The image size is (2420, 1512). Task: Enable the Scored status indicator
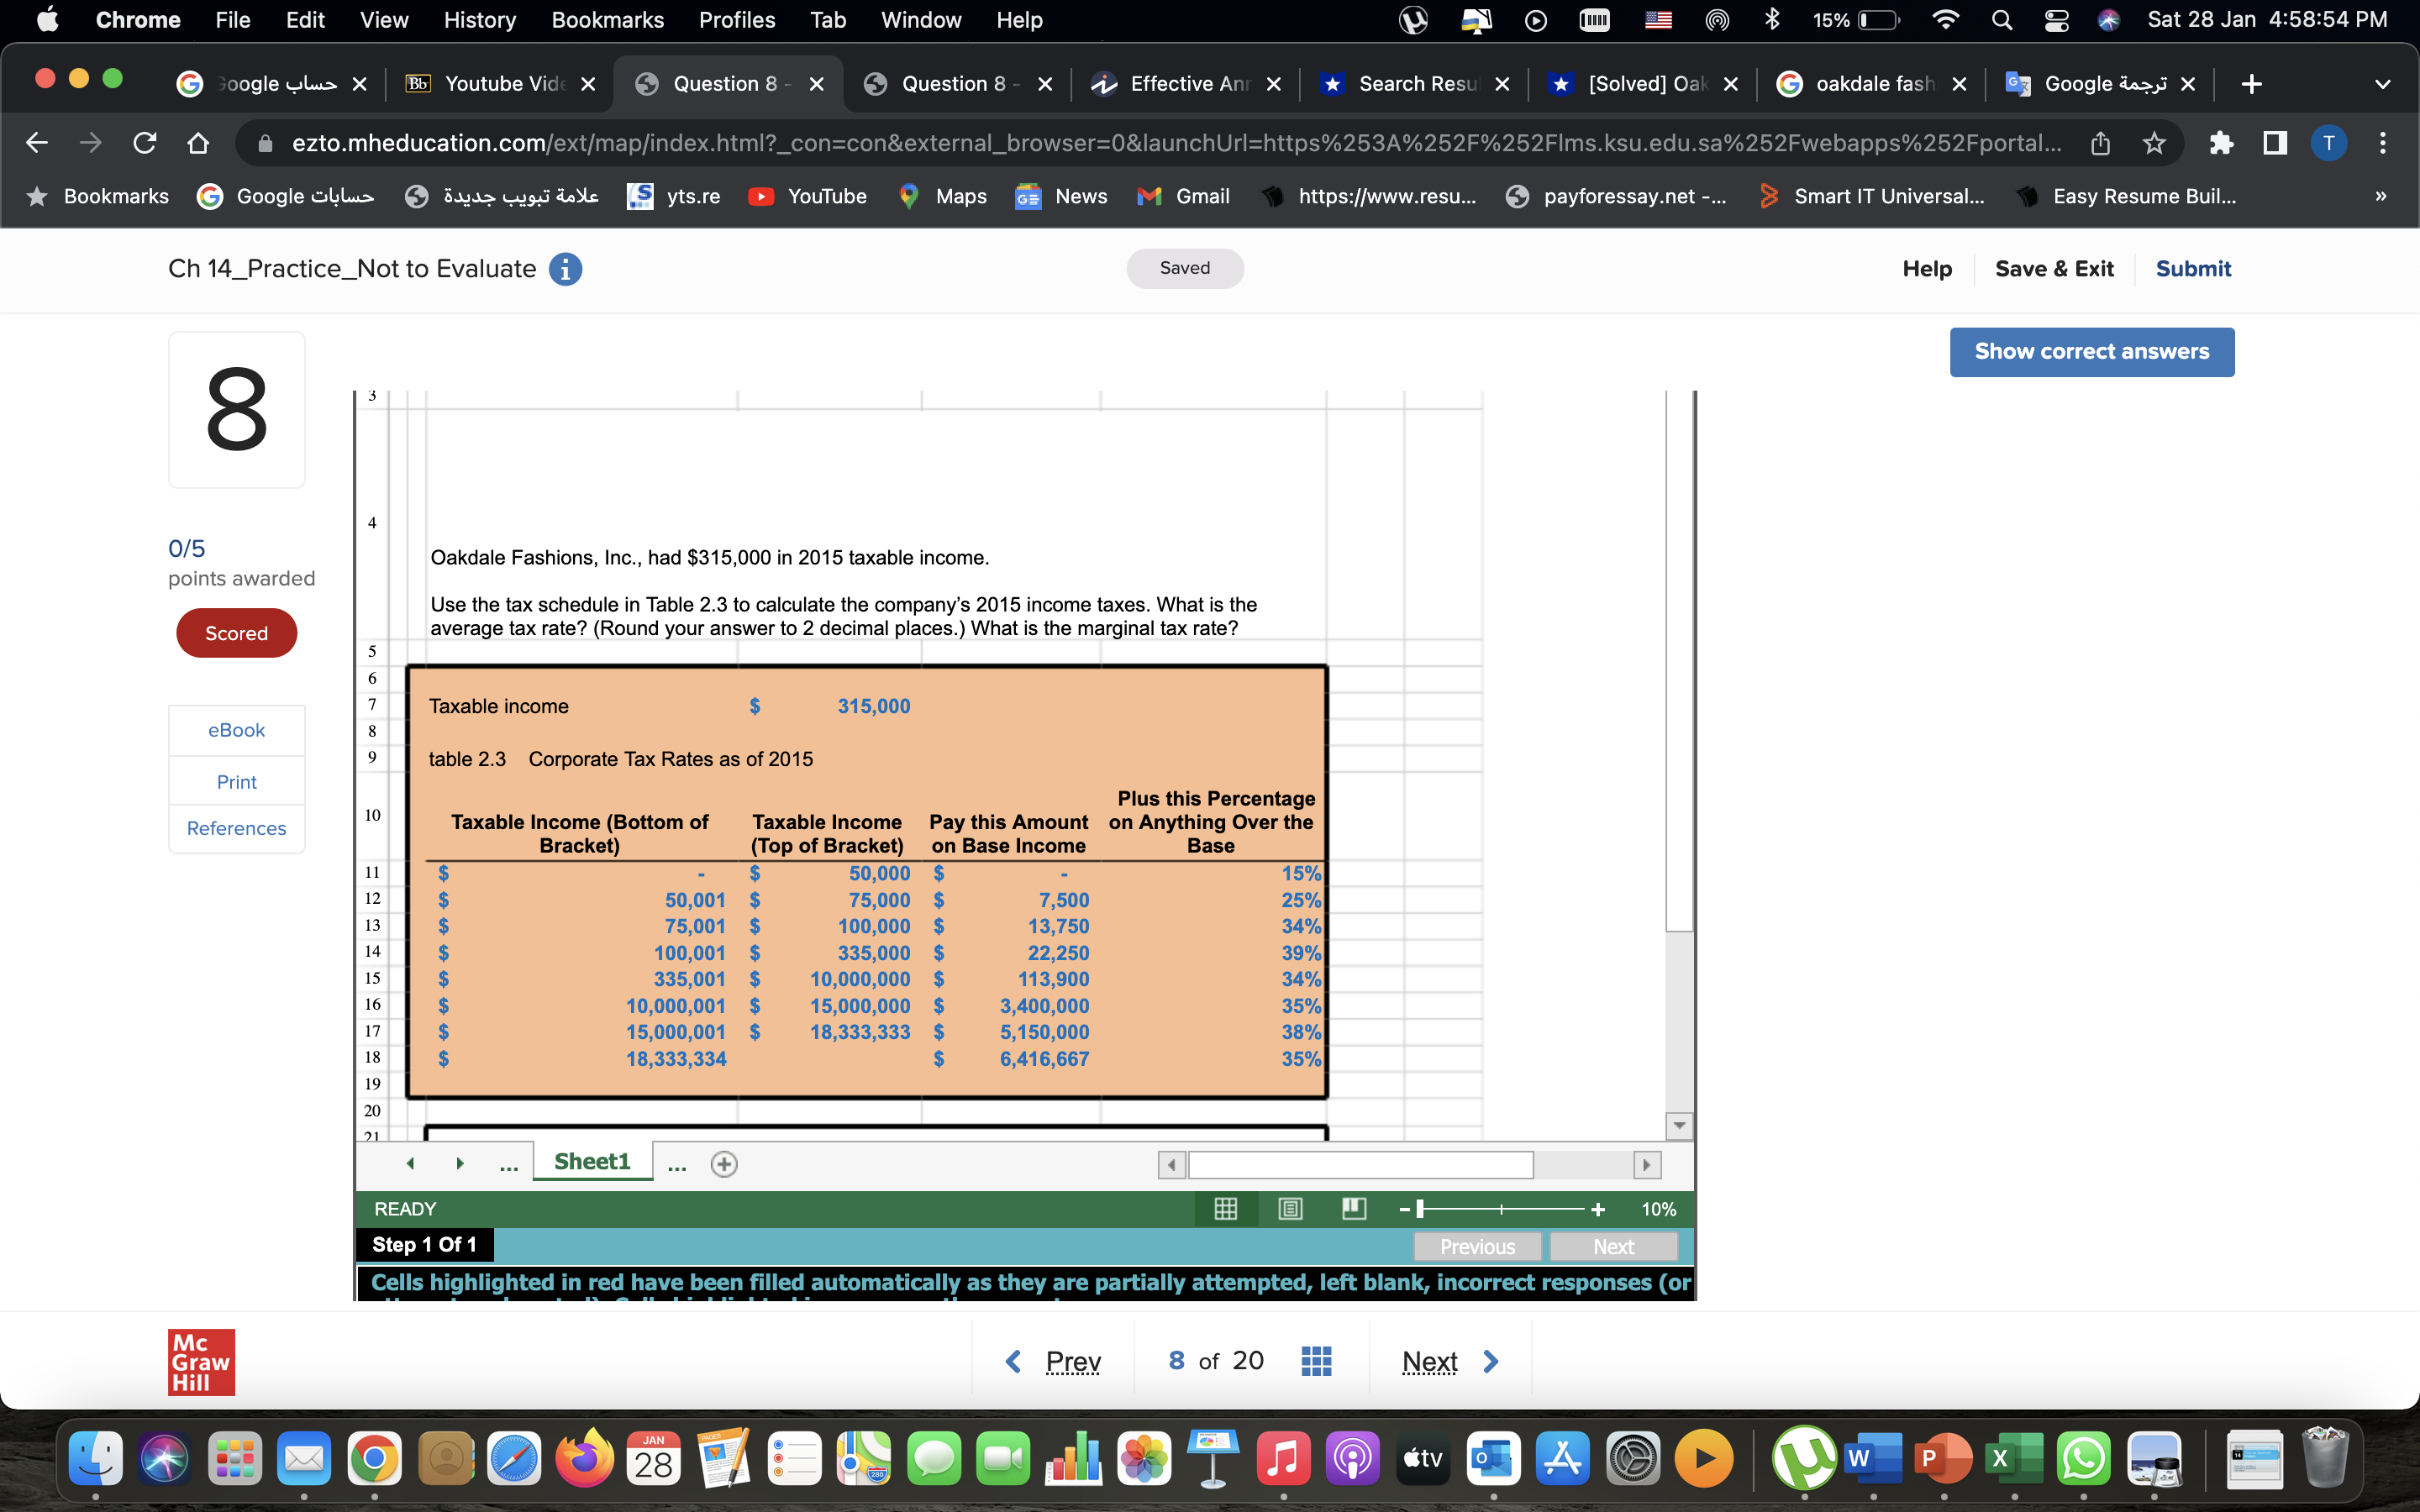pyautogui.click(x=236, y=632)
